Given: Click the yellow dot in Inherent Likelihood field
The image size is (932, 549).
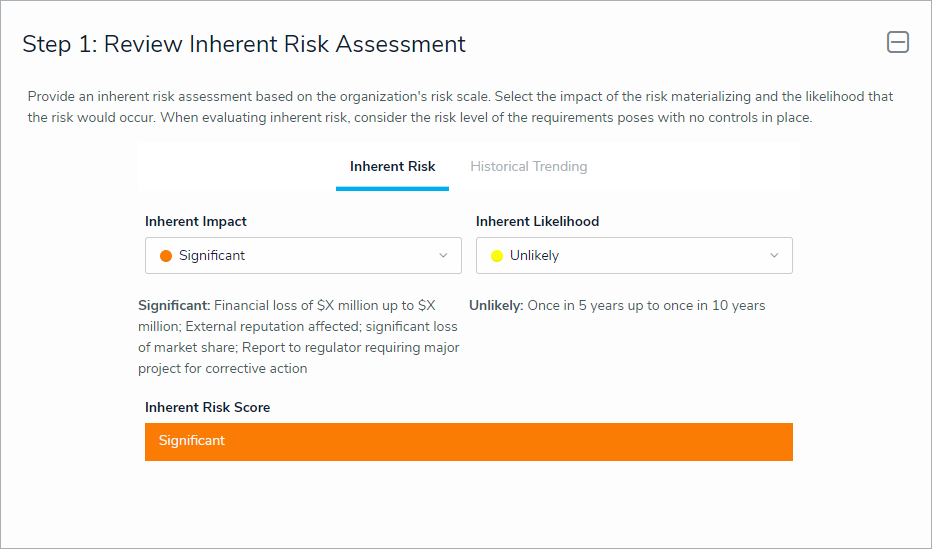Looking at the screenshot, I should (x=497, y=256).
